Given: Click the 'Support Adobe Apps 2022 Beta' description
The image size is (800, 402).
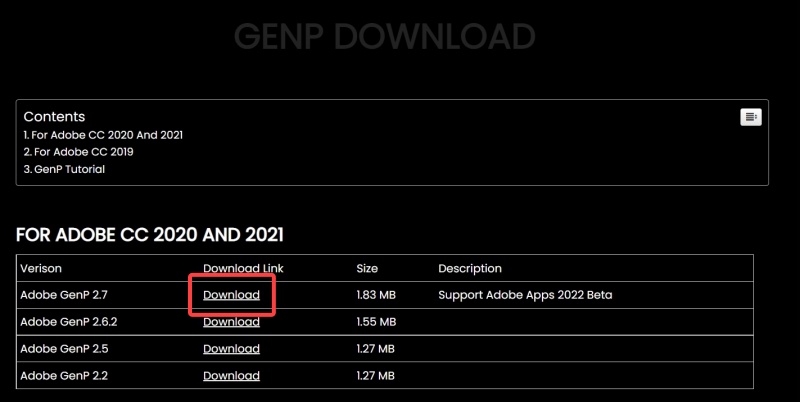Looking at the screenshot, I should click(525, 295).
